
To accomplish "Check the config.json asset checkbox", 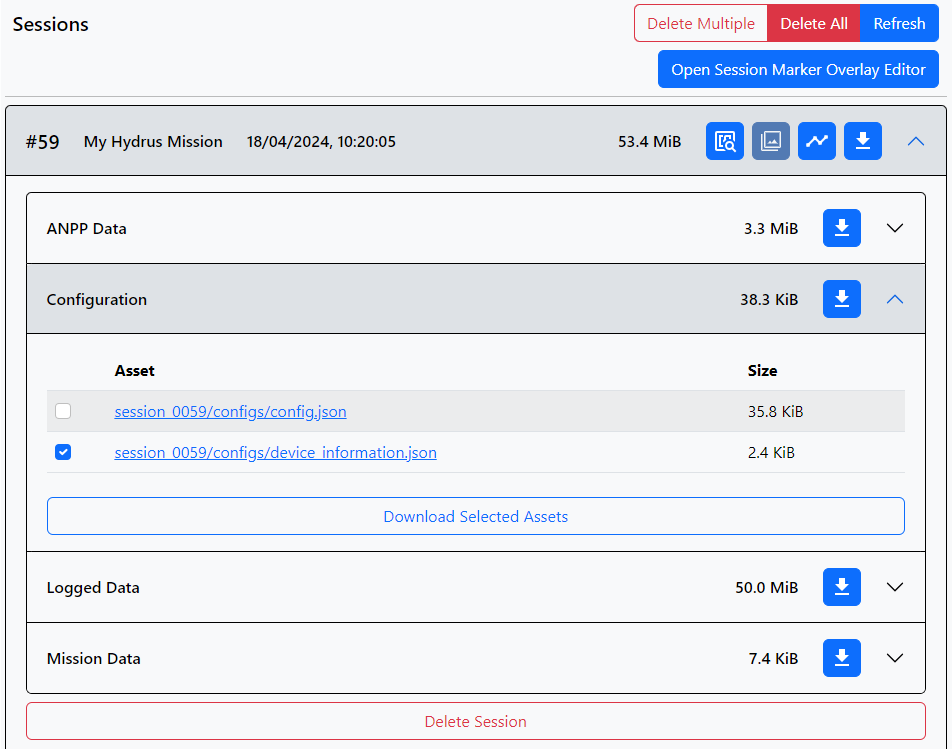I will pyautogui.click(x=63, y=411).
